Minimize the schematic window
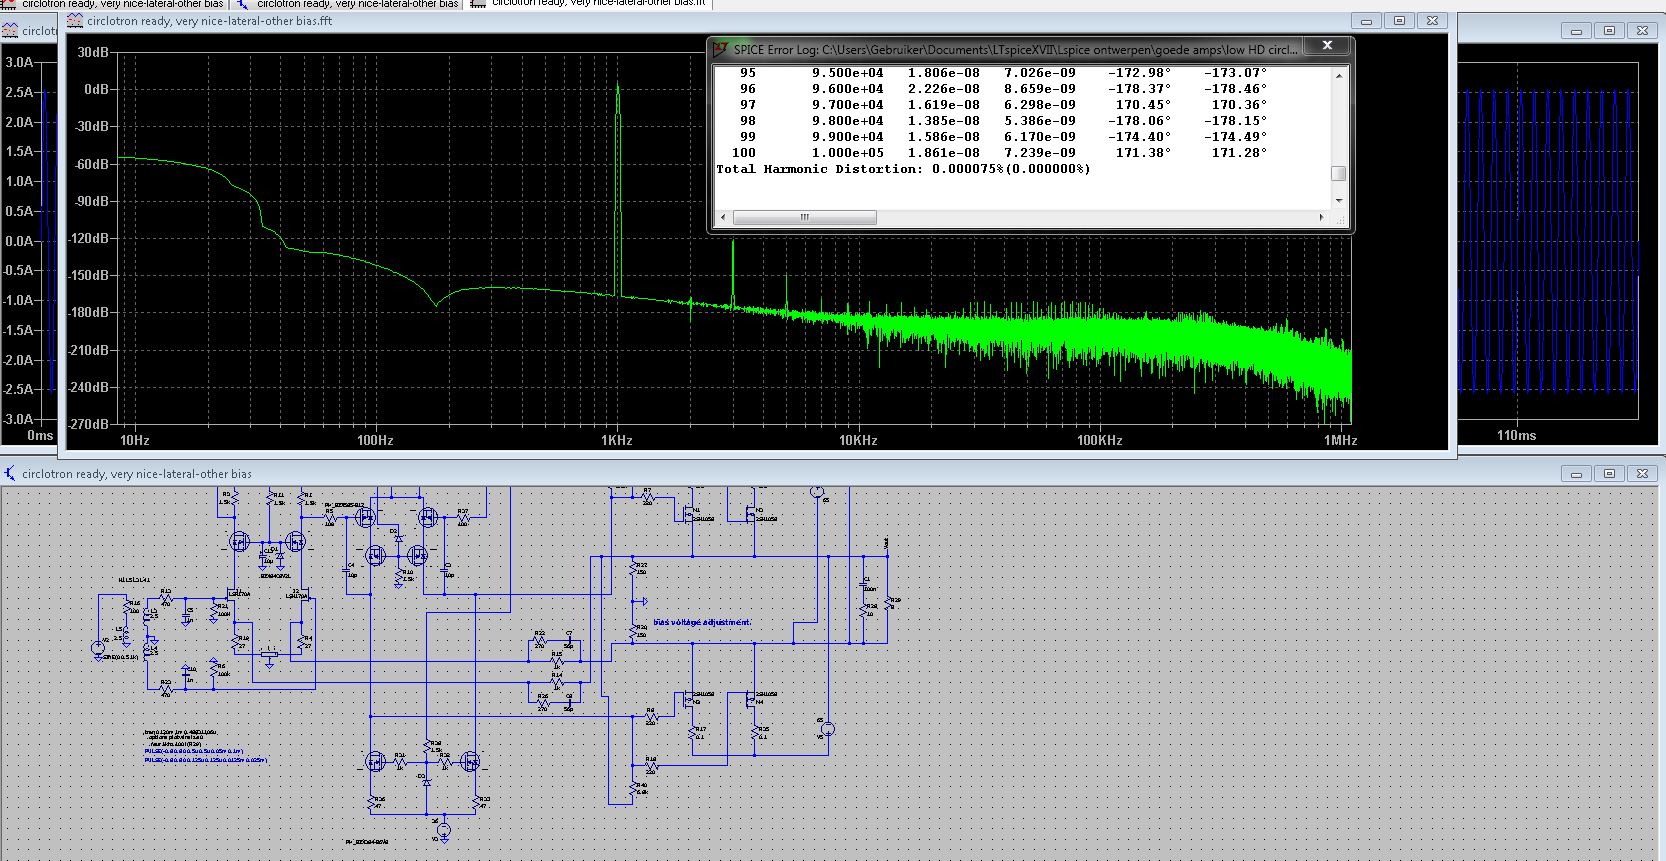The height and width of the screenshot is (861, 1666). click(1576, 474)
